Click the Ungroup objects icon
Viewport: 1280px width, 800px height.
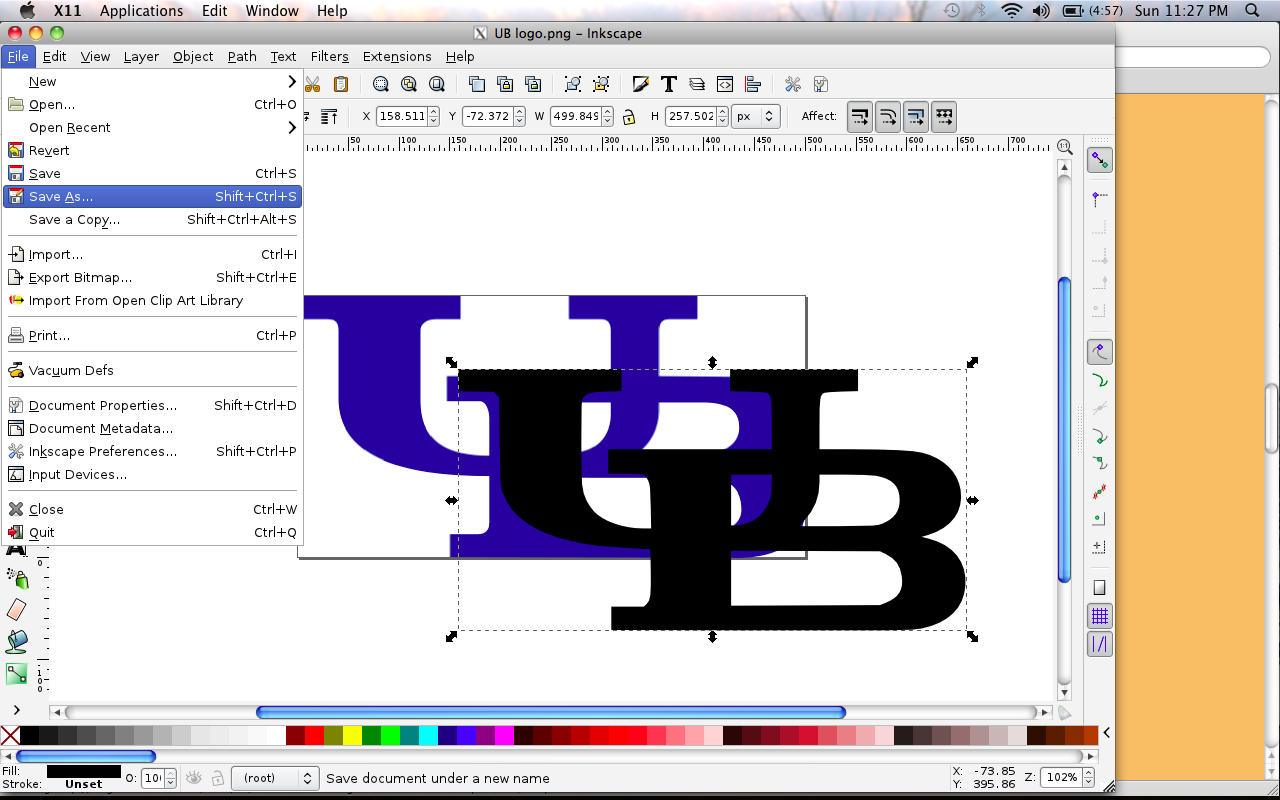point(601,84)
